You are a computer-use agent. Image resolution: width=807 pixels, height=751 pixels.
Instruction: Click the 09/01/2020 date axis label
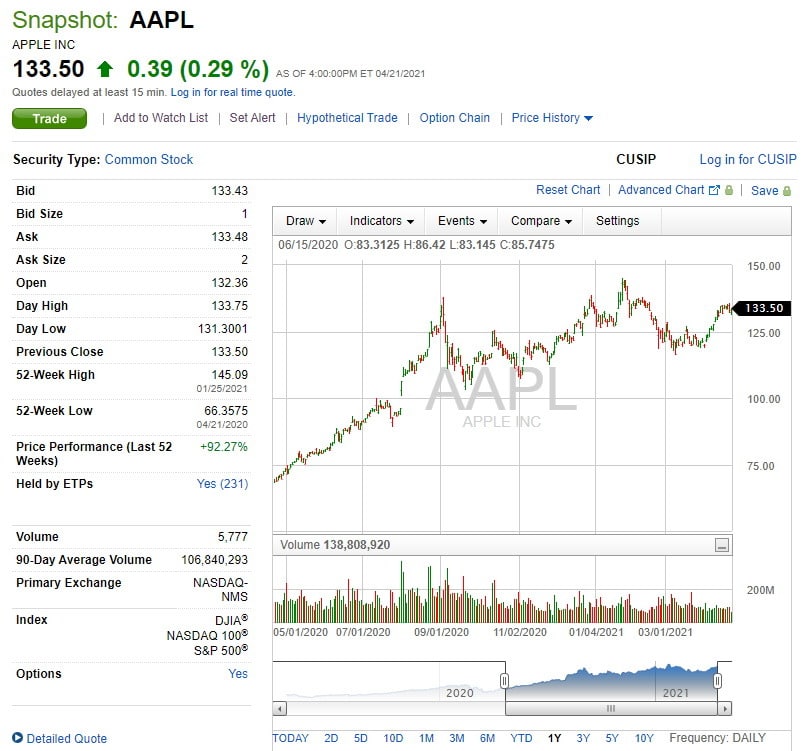441,632
